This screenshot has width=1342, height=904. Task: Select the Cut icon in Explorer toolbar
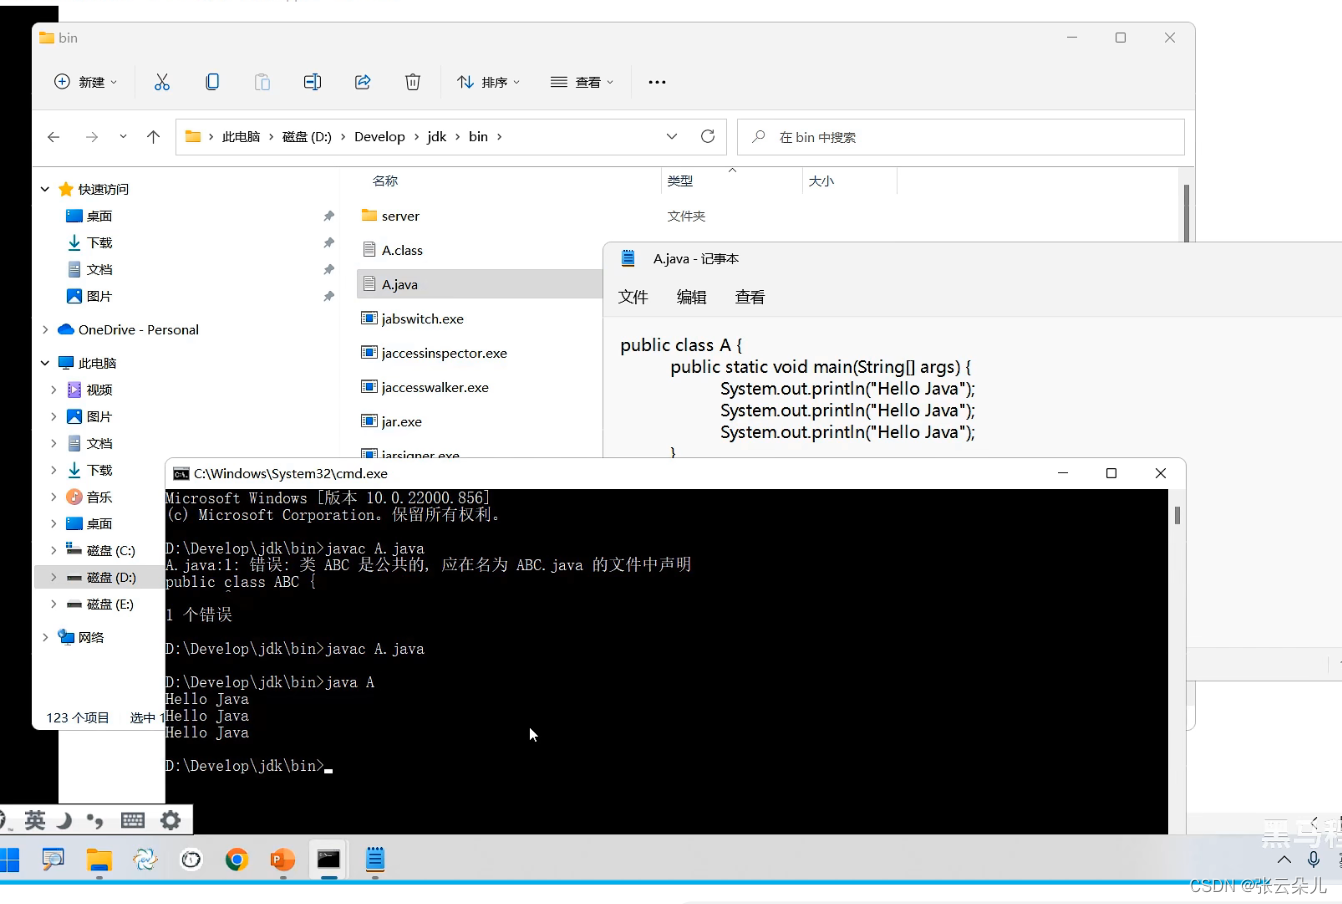[x=162, y=82]
